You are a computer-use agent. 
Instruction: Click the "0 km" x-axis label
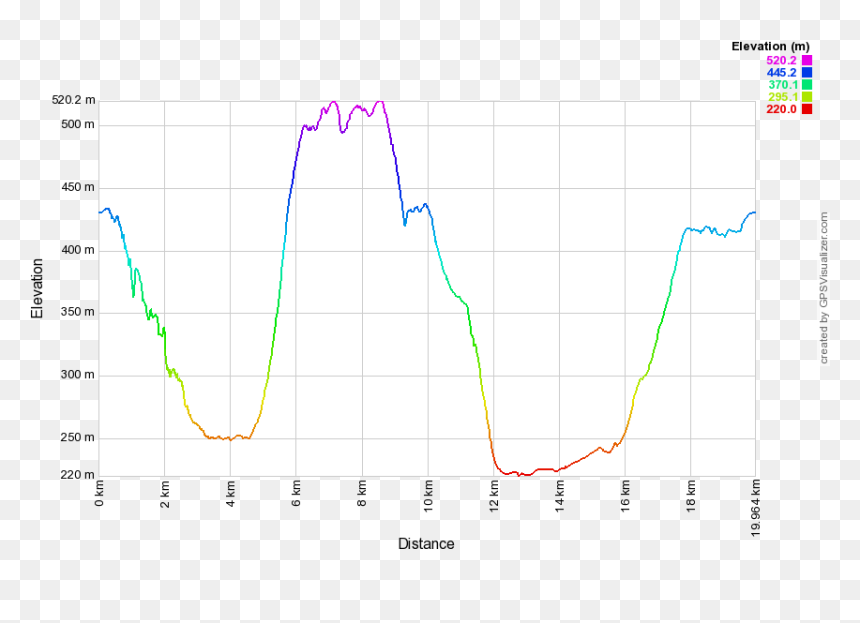(x=99, y=494)
